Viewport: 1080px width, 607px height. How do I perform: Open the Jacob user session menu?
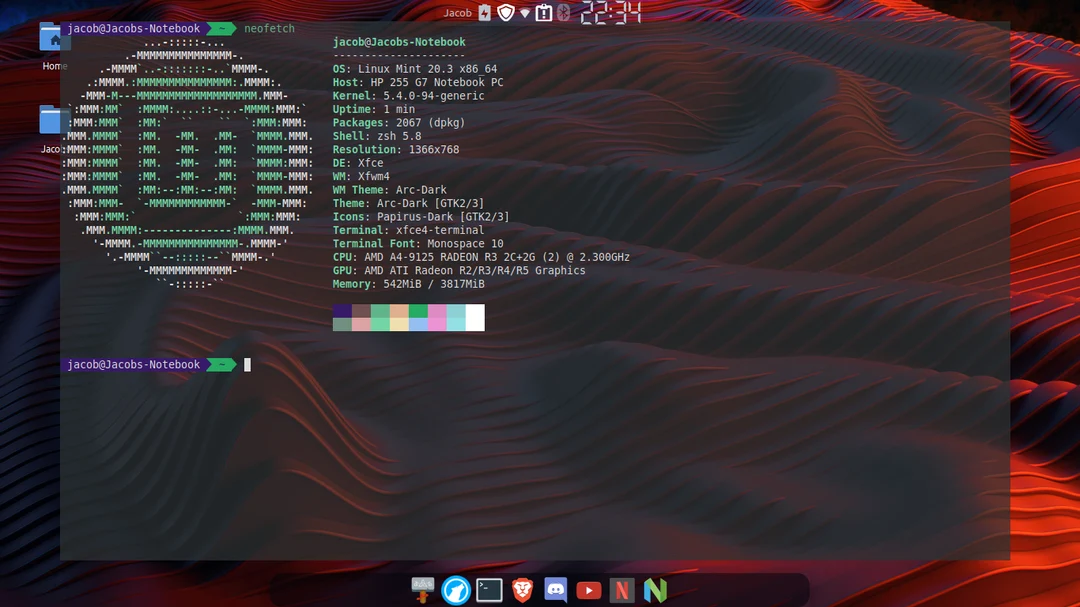point(457,12)
